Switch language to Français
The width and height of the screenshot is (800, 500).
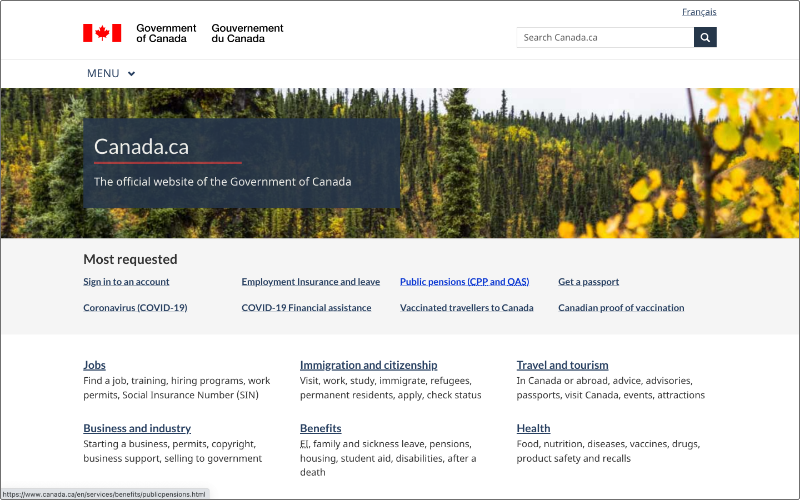(x=699, y=12)
